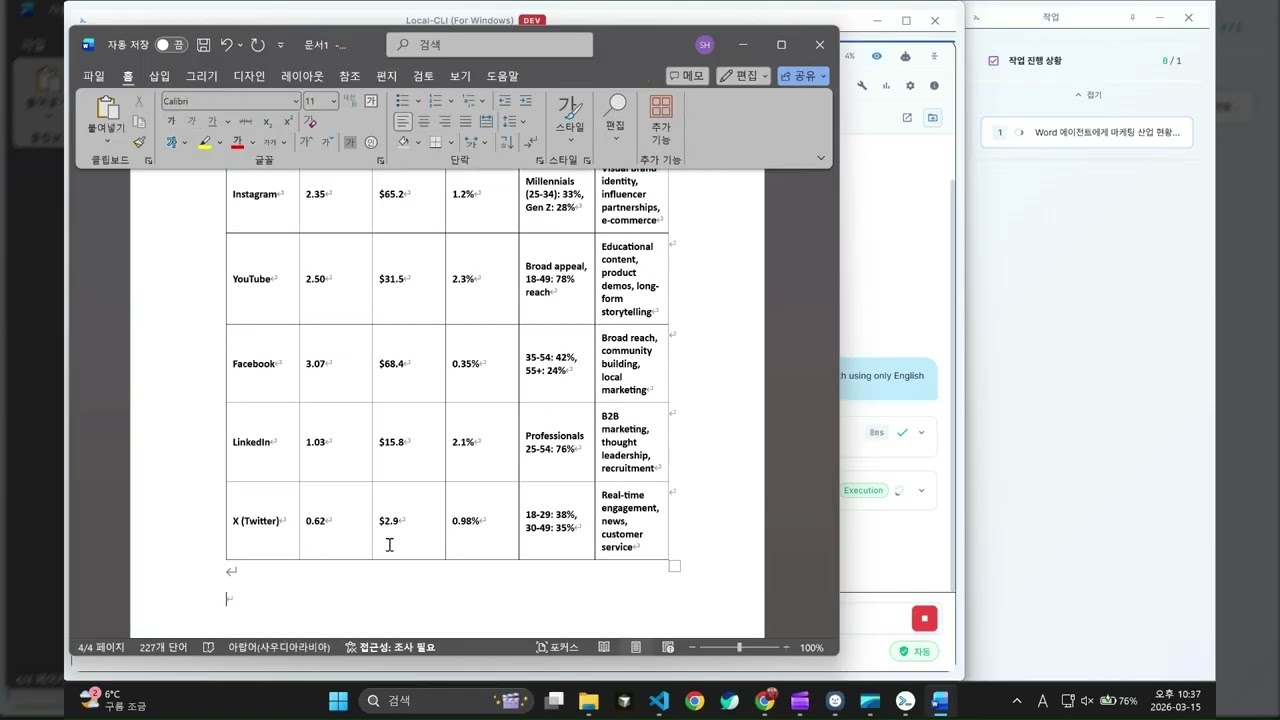Open Calibri font name dropdown
This screenshot has width=1280, height=720.
pos(296,101)
